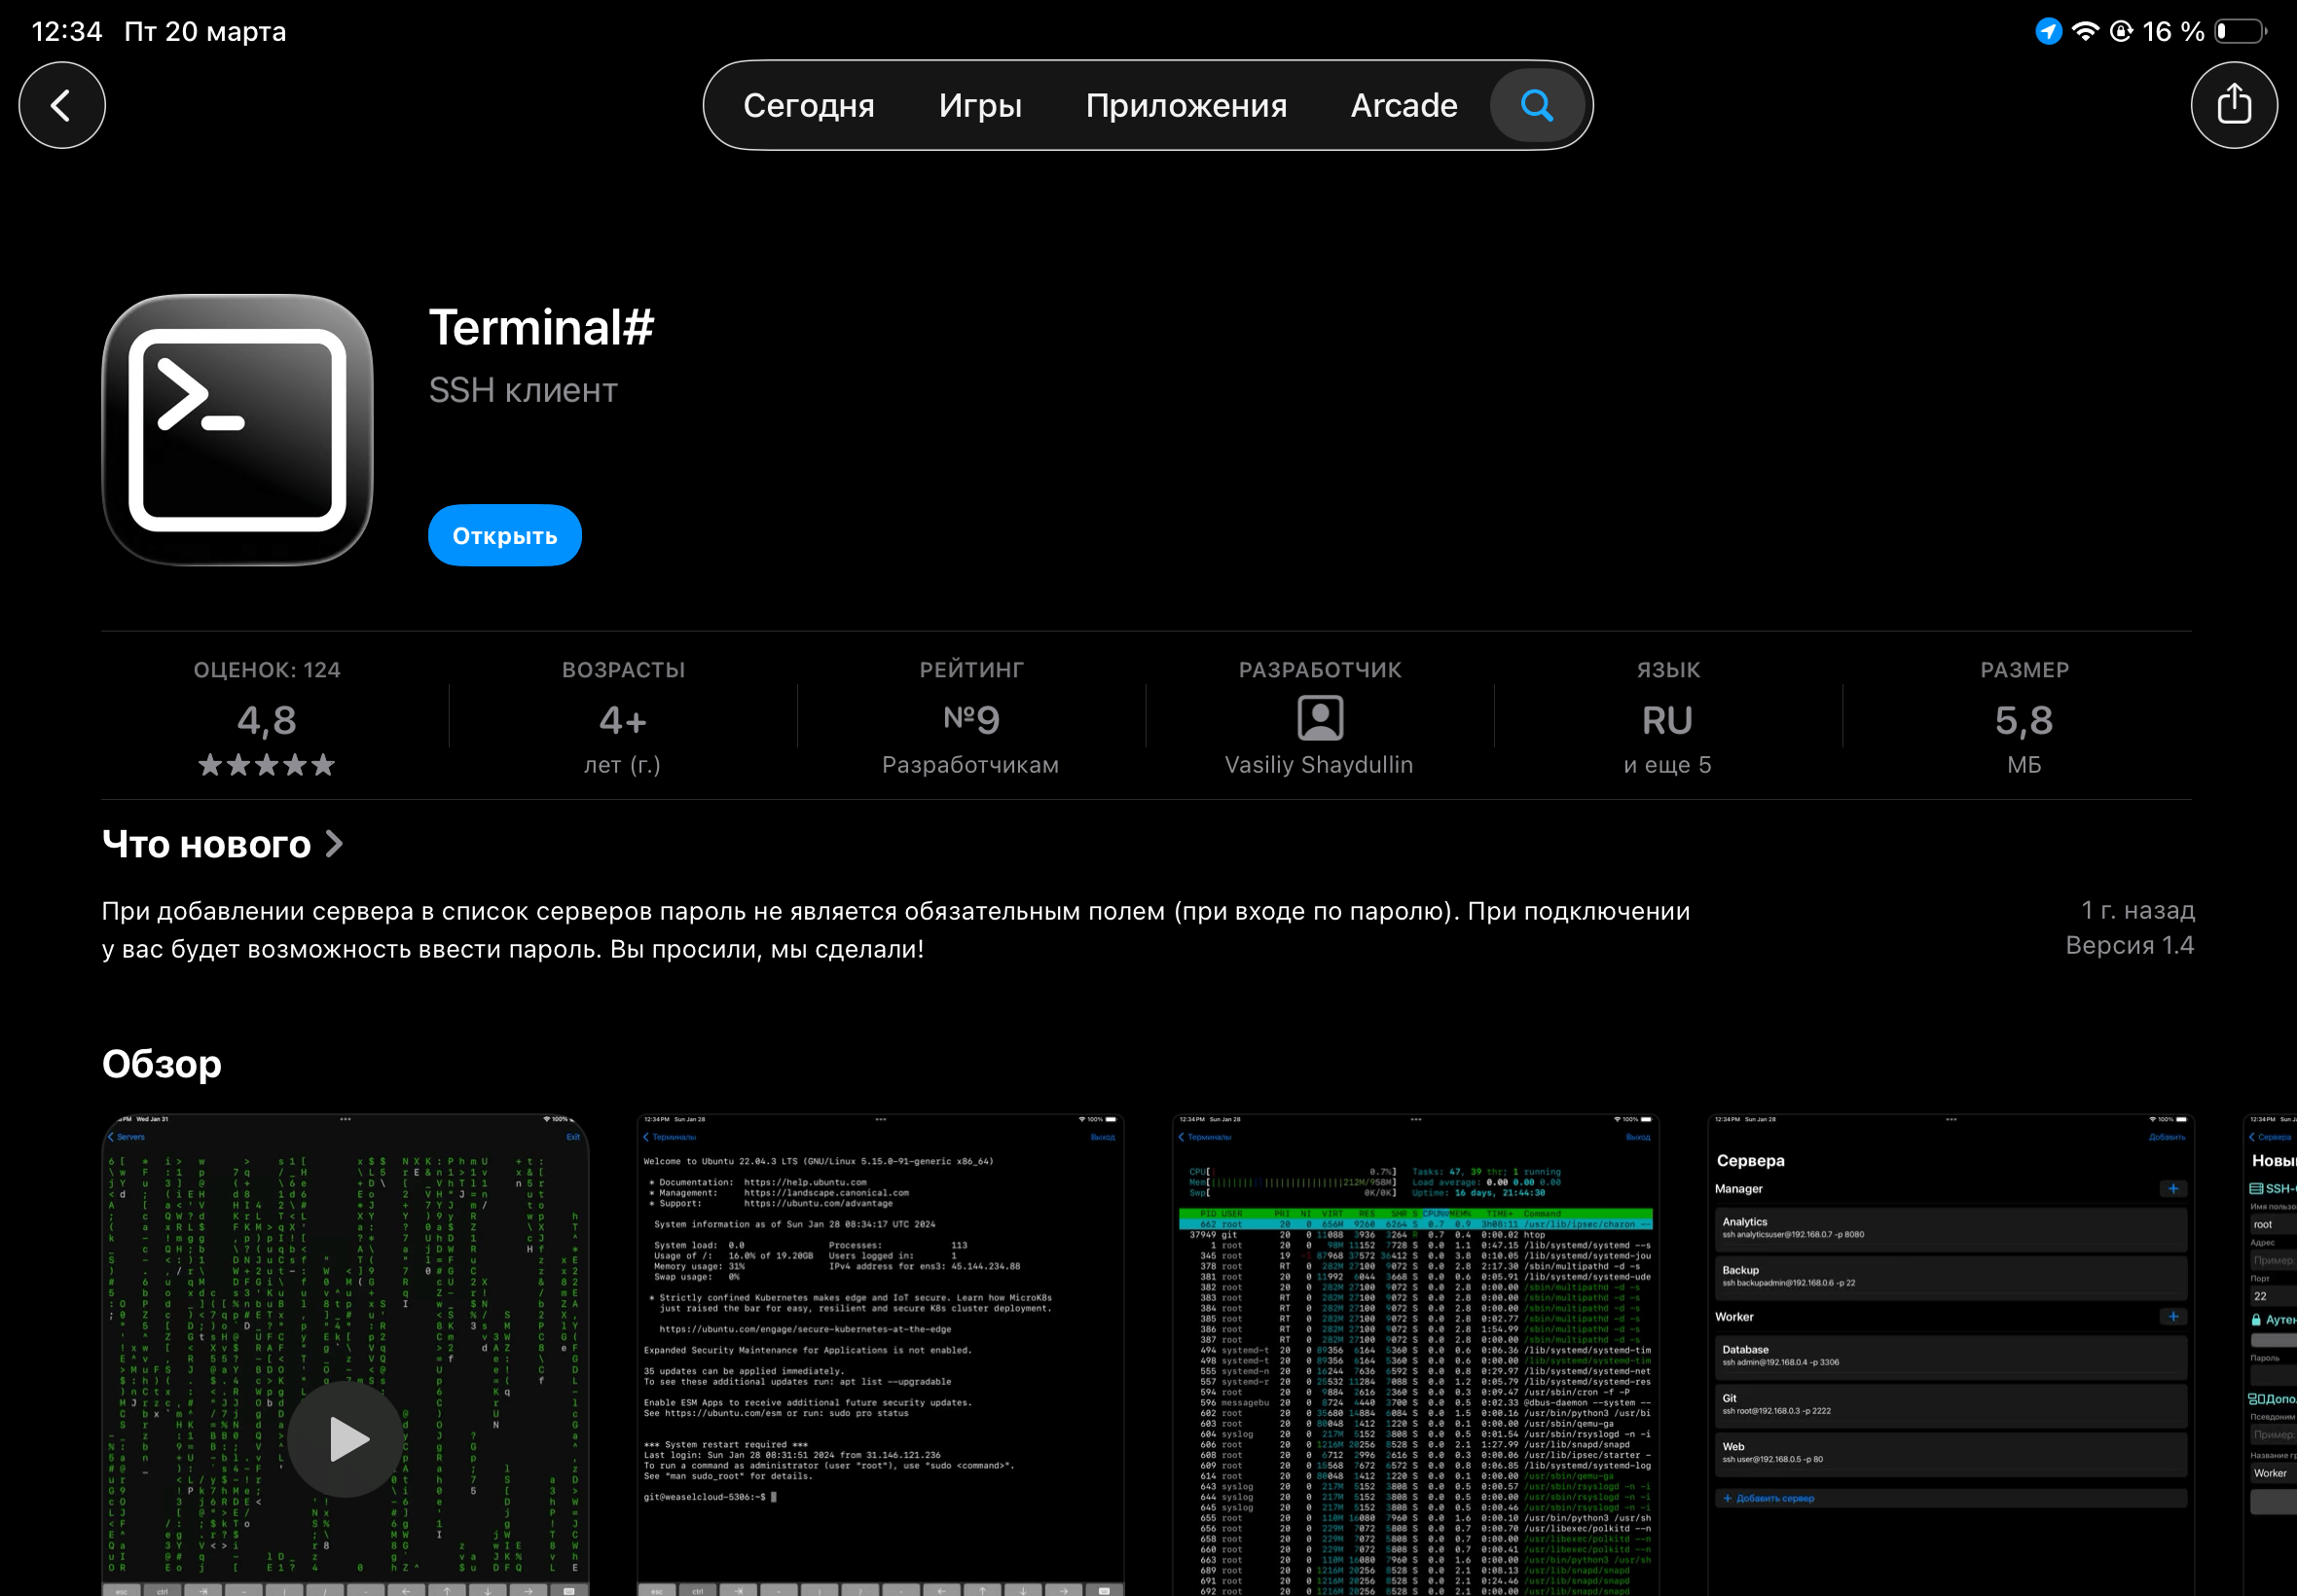Tap the back arrow button
This screenshot has height=1596, width=2297.
pyautogui.click(x=62, y=105)
